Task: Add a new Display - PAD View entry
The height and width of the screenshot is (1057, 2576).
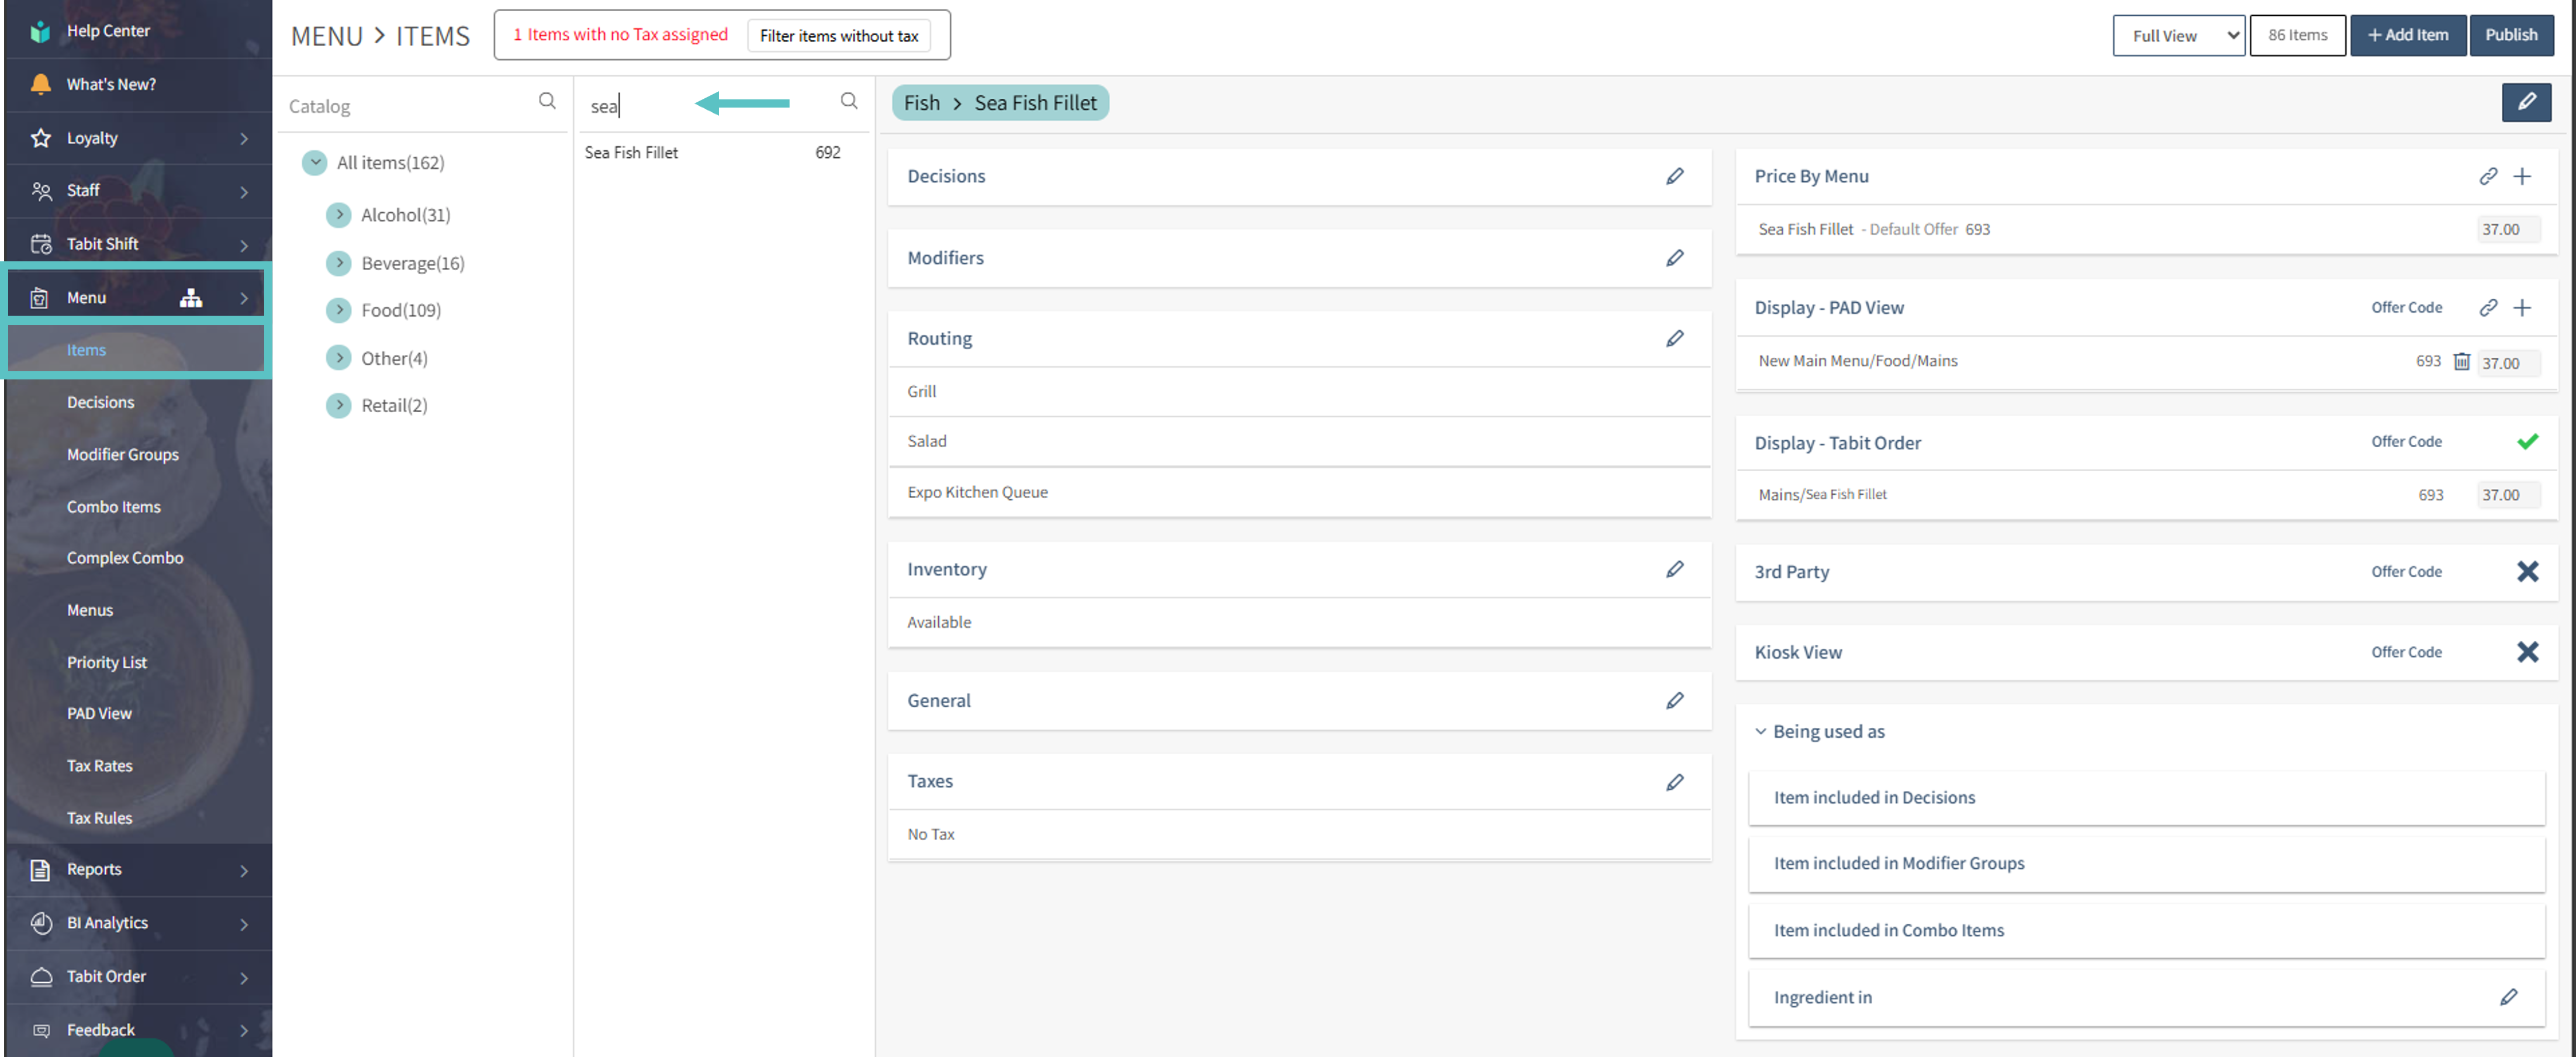Action: (x=2521, y=307)
